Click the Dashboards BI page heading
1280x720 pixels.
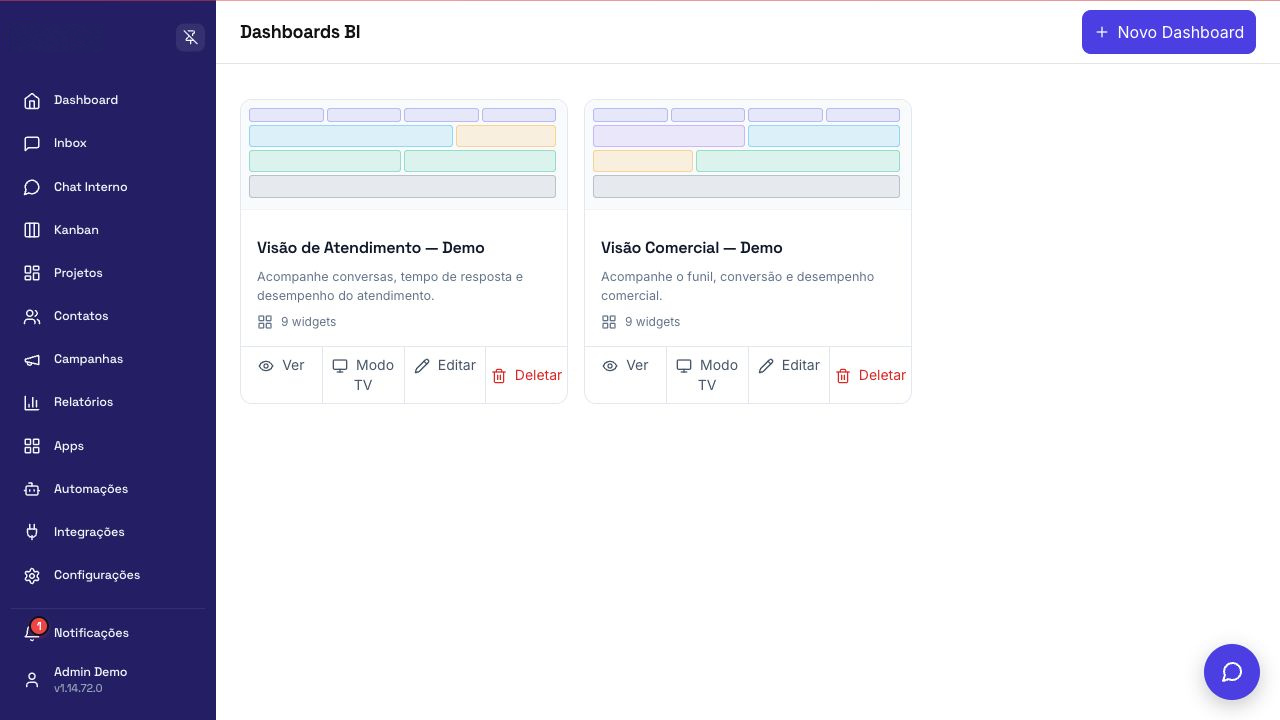click(x=300, y=32)
